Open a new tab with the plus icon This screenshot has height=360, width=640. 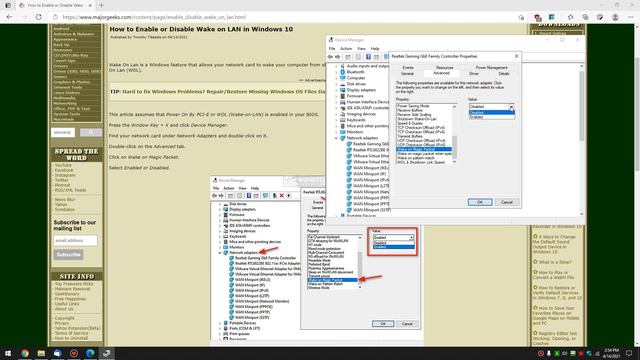pos(101,5)
